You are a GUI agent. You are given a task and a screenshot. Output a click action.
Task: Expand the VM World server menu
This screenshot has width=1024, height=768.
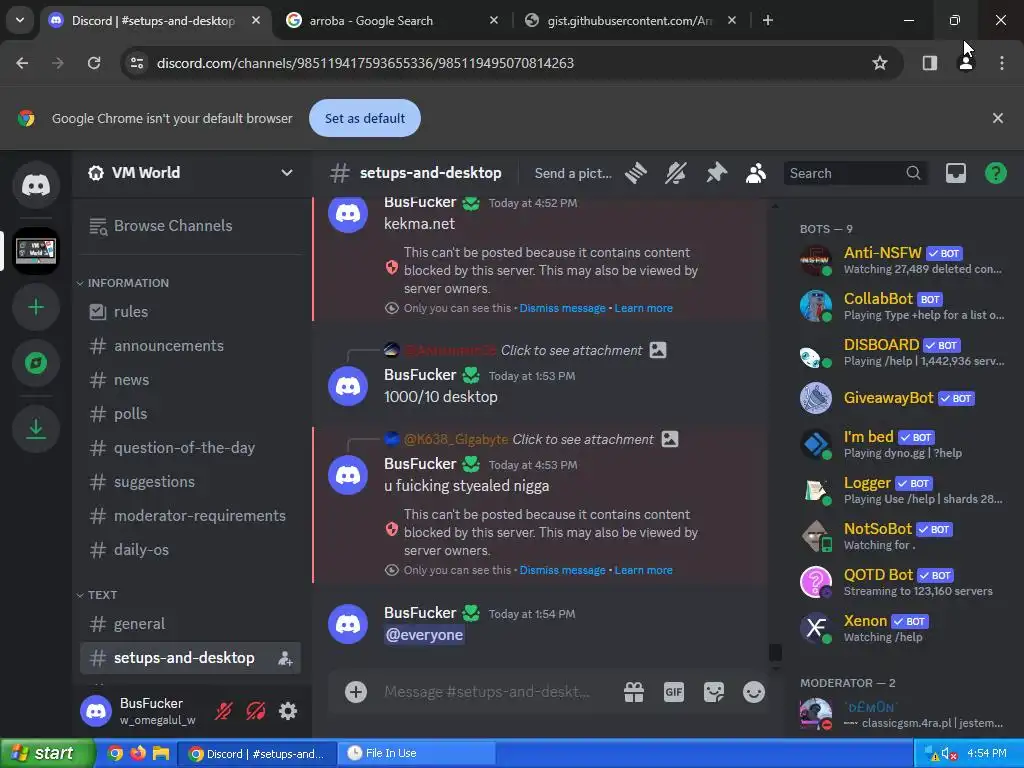[287, 173]
